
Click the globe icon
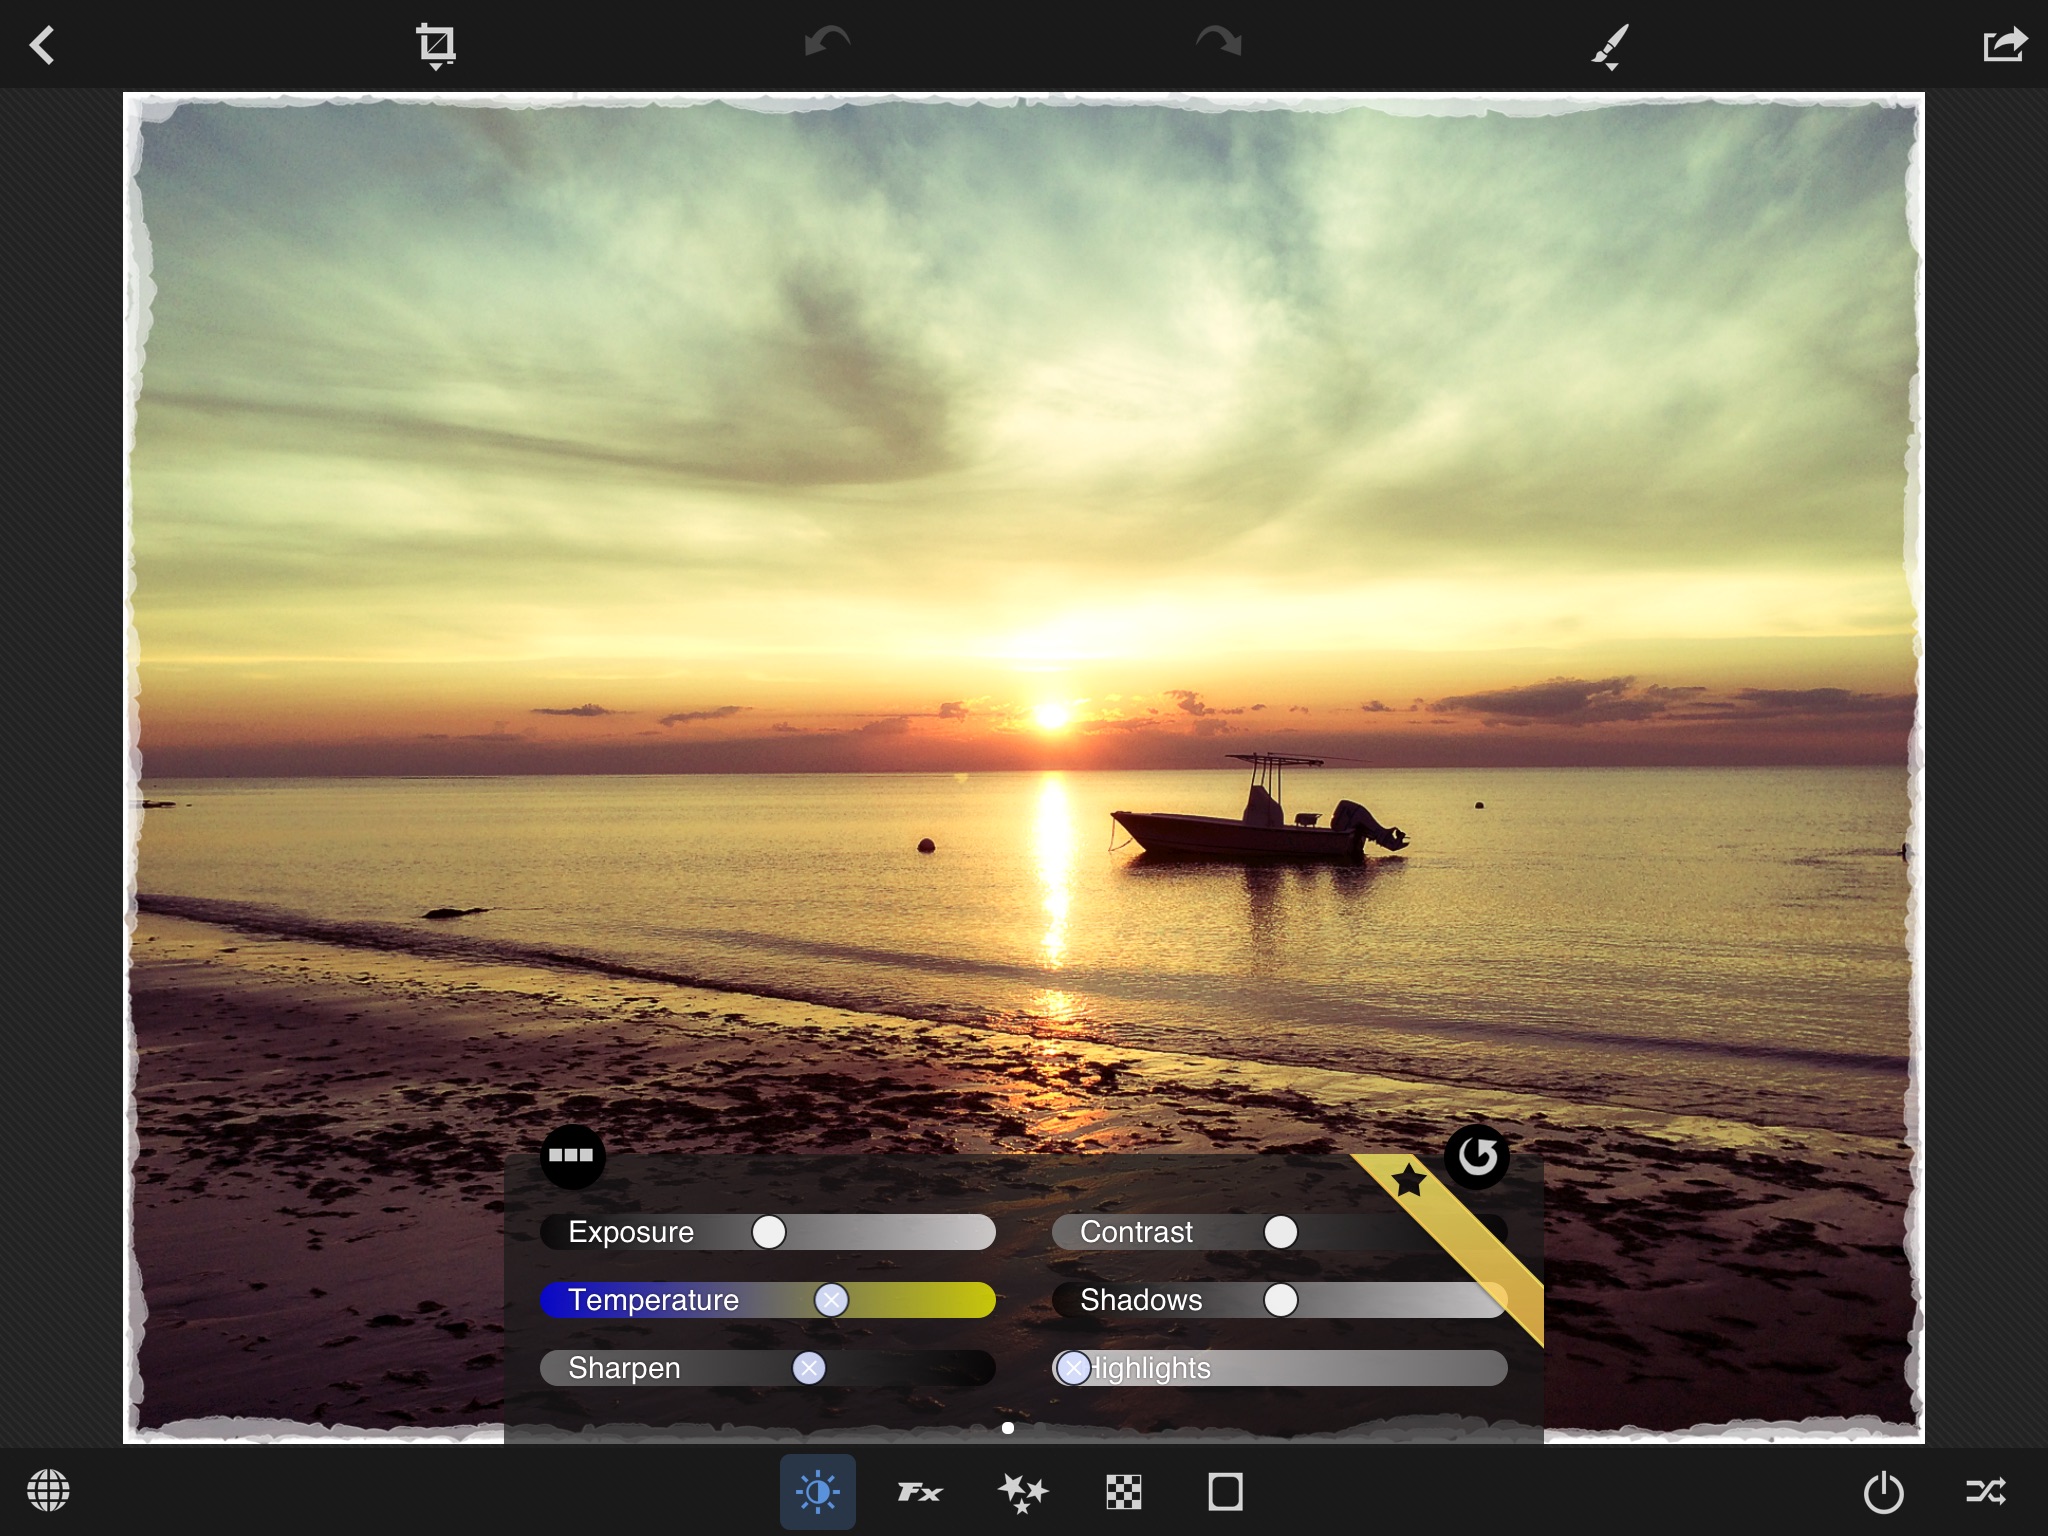click(48, 1491)
